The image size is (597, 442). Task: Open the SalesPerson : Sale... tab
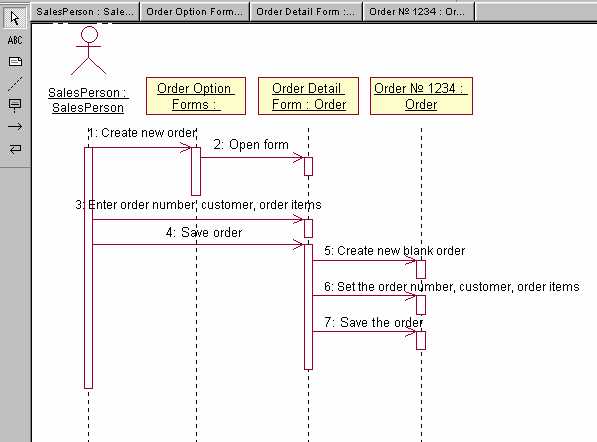[x=85, y=12]
